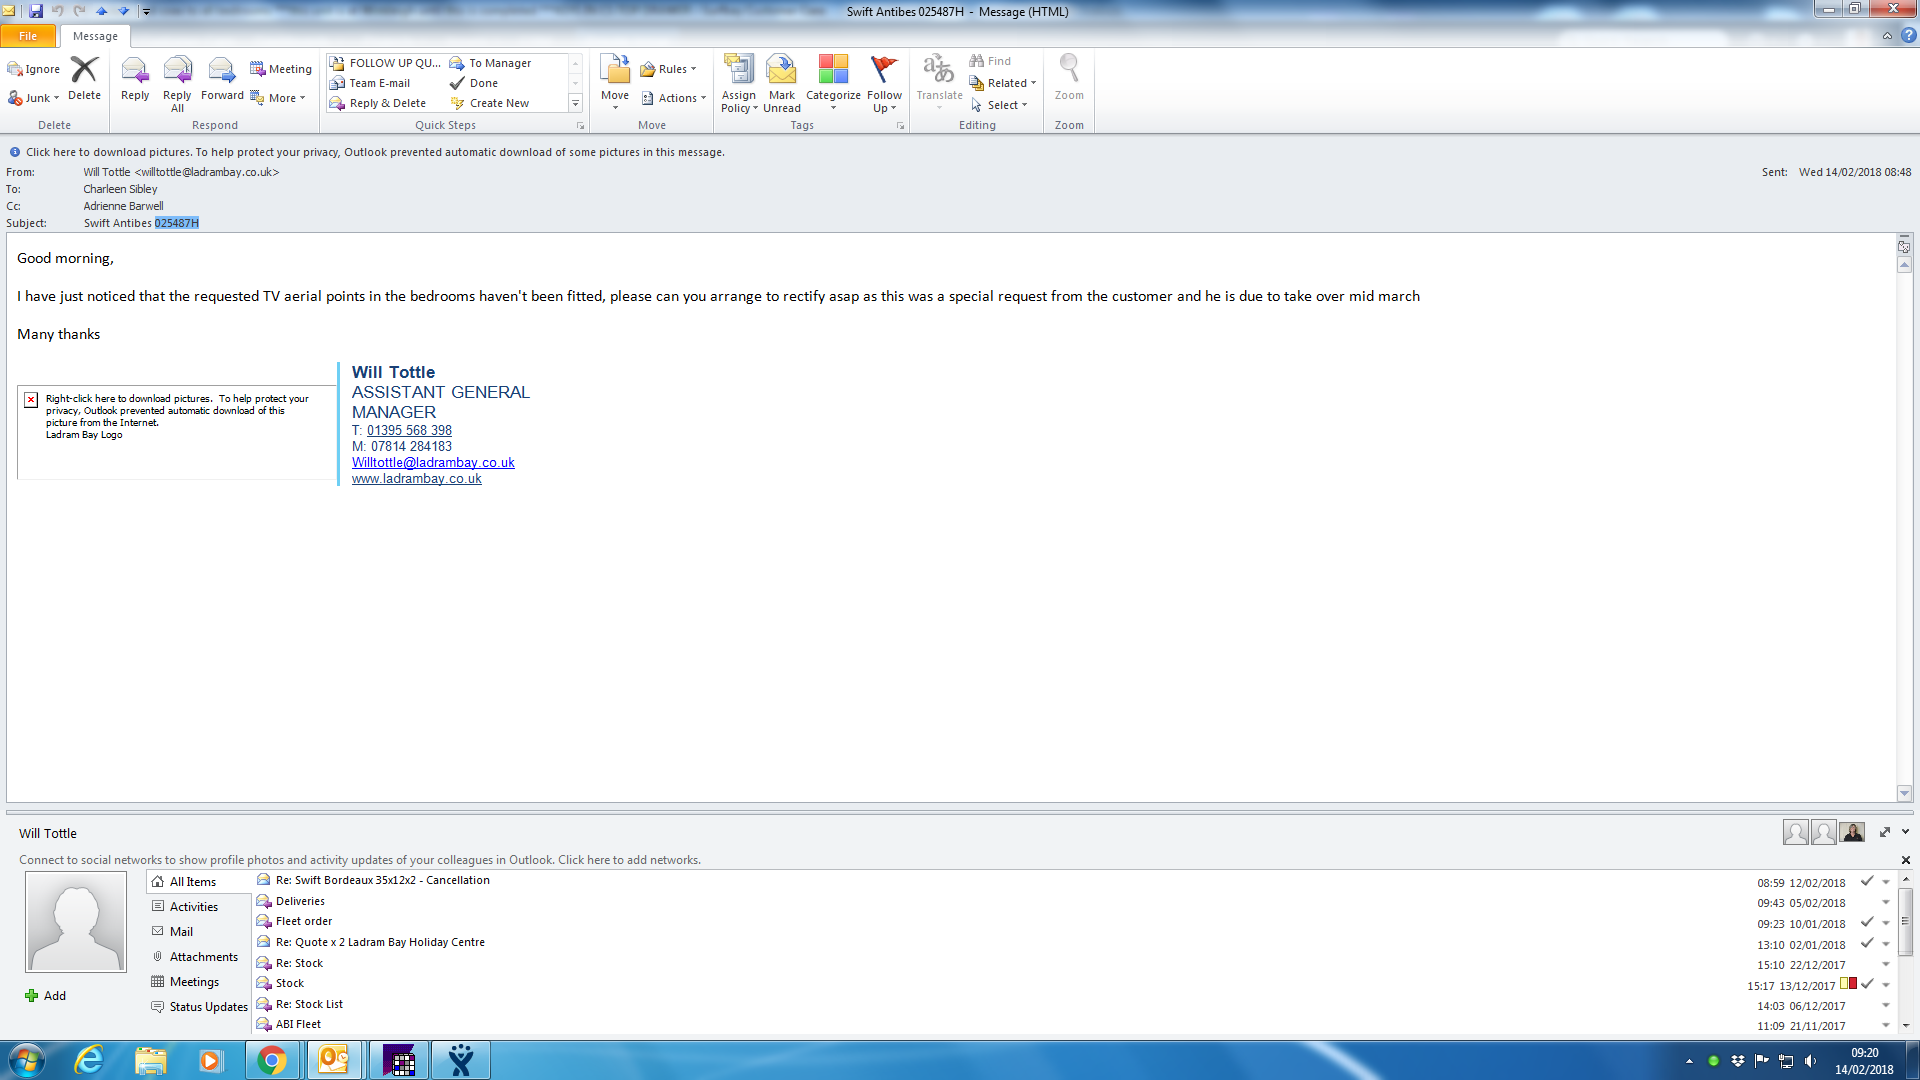Click the www.ladrambay.co.uk link
1920x1080 pixels.
point(416,479)
